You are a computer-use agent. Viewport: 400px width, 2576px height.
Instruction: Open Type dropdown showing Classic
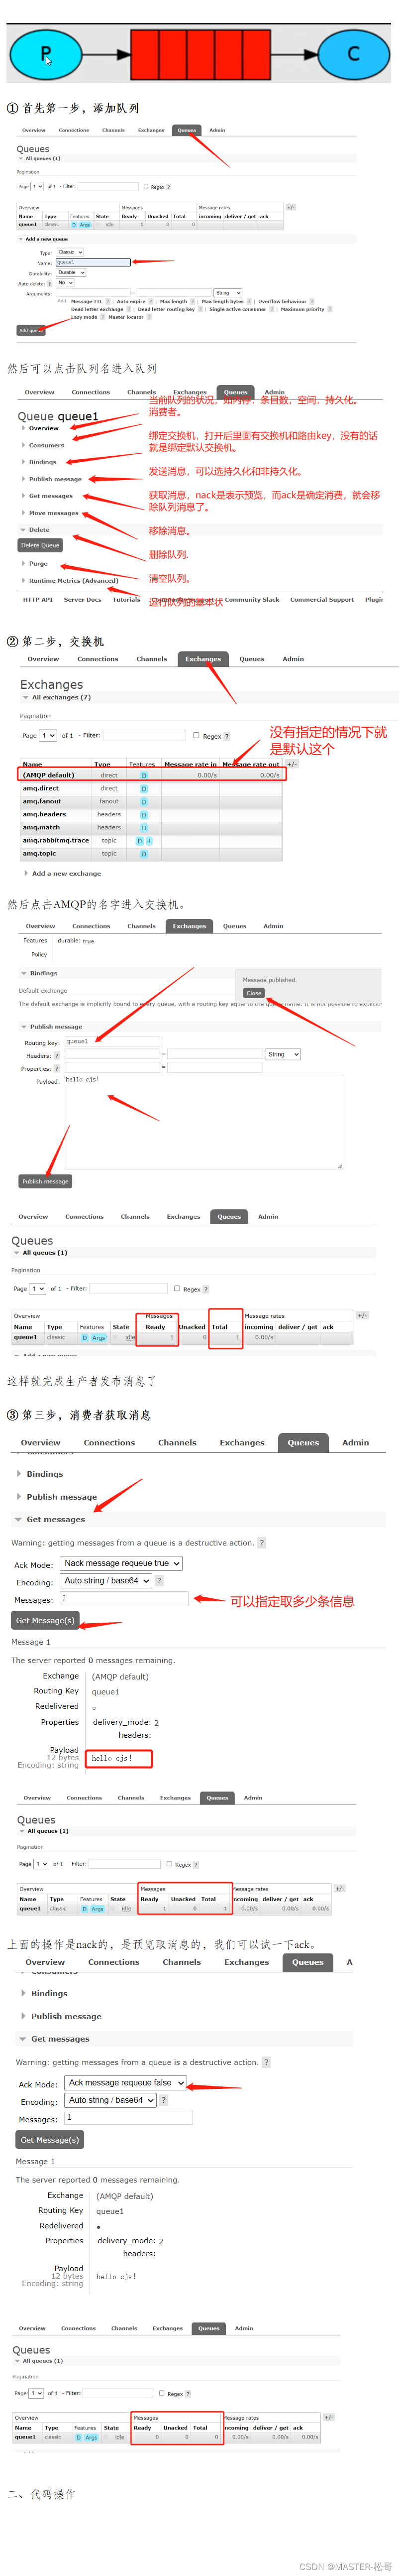point(69,252)
